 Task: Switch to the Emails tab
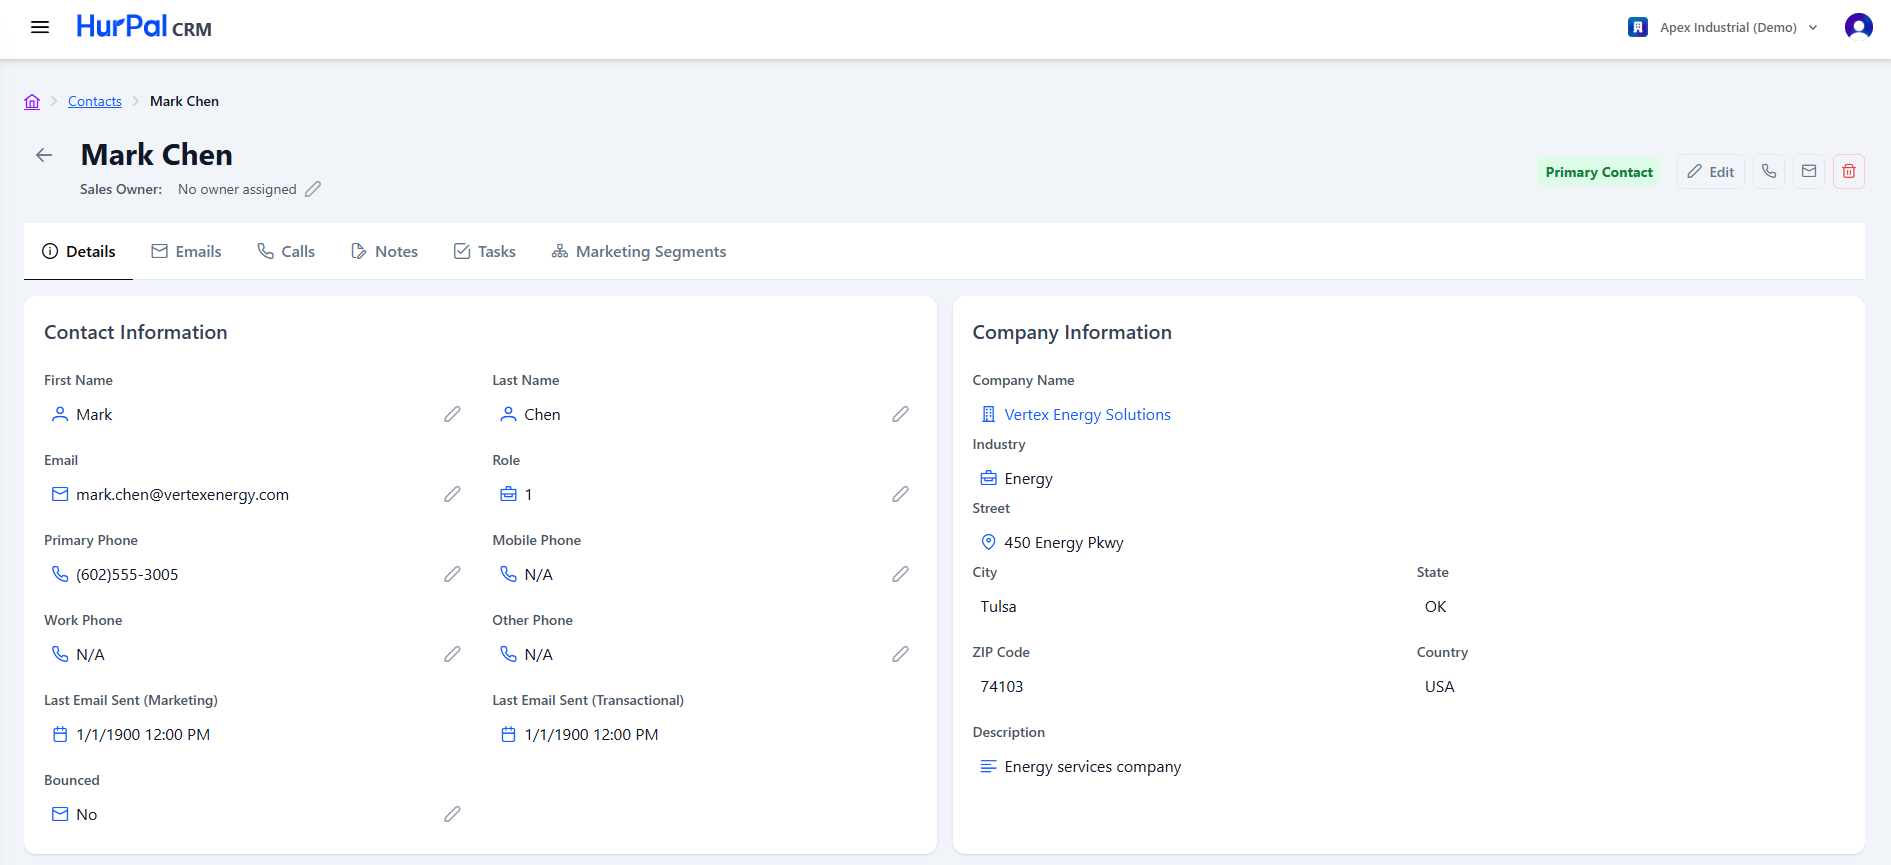[186, 252]
